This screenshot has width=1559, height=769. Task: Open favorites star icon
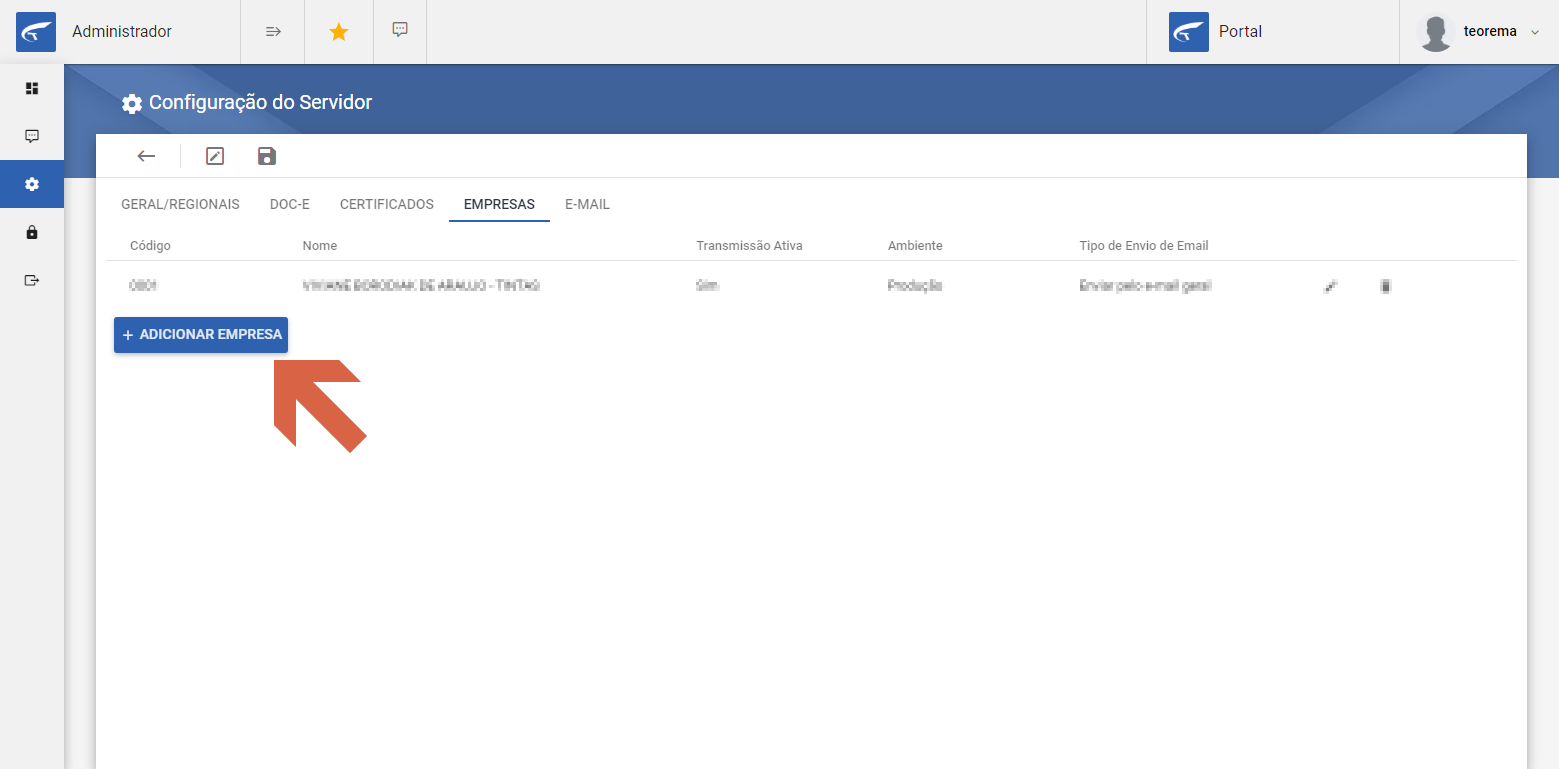click(x=339, y=32)
